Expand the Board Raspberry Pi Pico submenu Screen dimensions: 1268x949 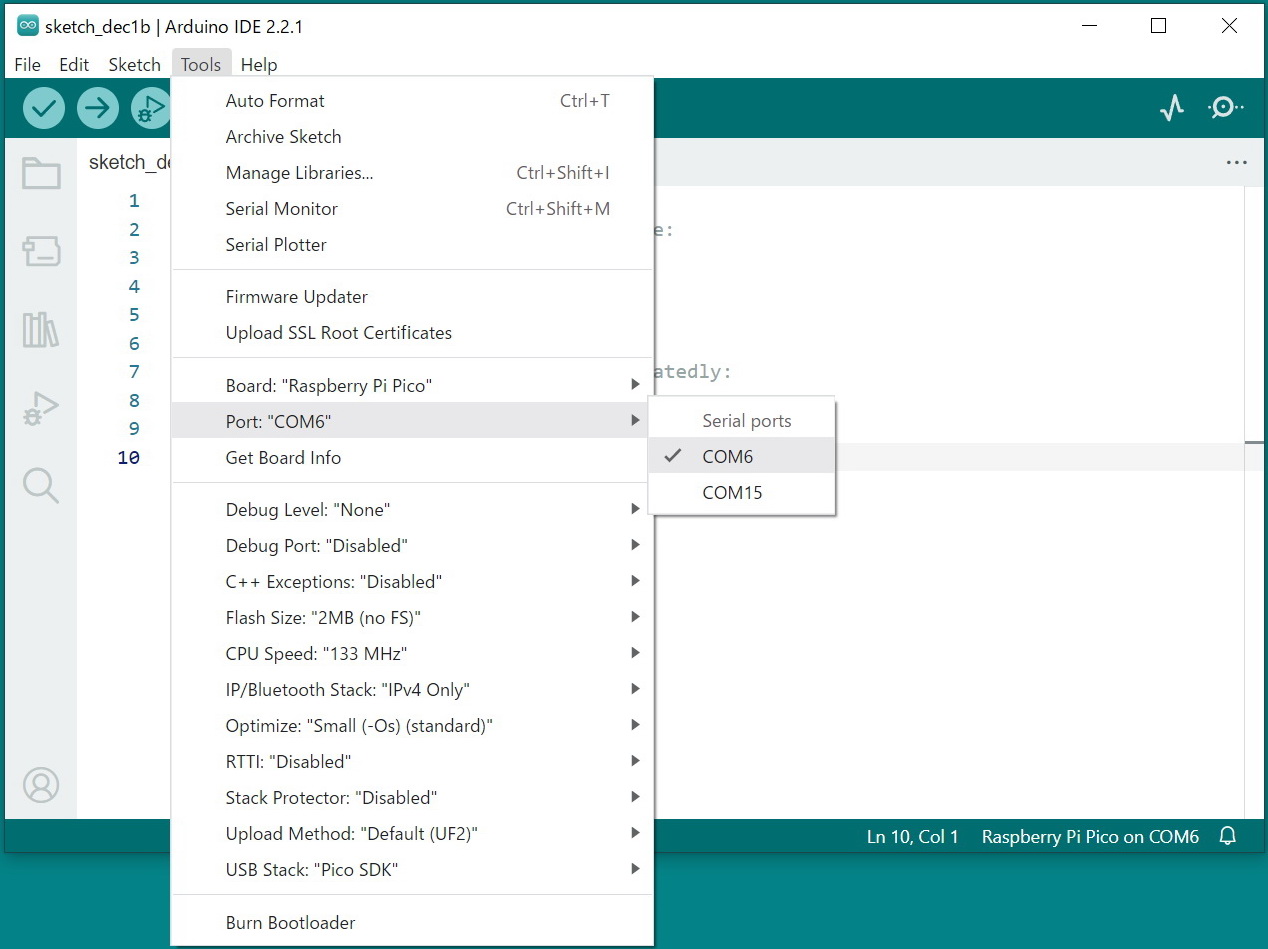pyautogui.click(x=413, y=385)
